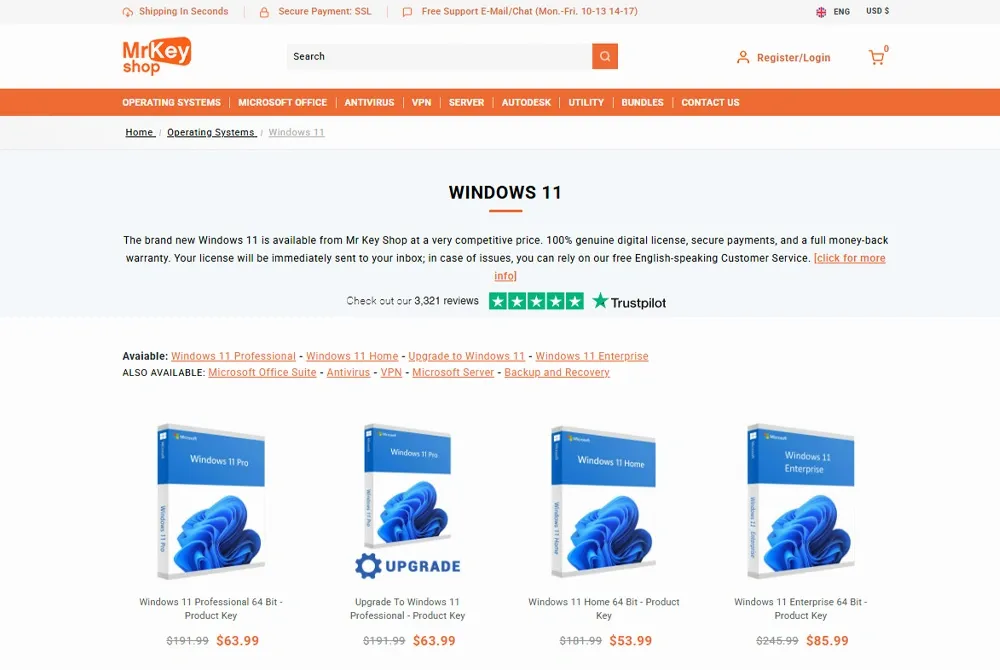Click the Home breadcrumb link
This screenshot has width=1000, height=670.
140,132
